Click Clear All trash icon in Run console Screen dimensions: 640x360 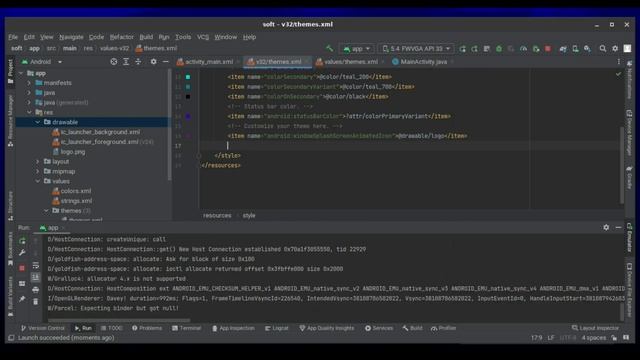(36, 302)
